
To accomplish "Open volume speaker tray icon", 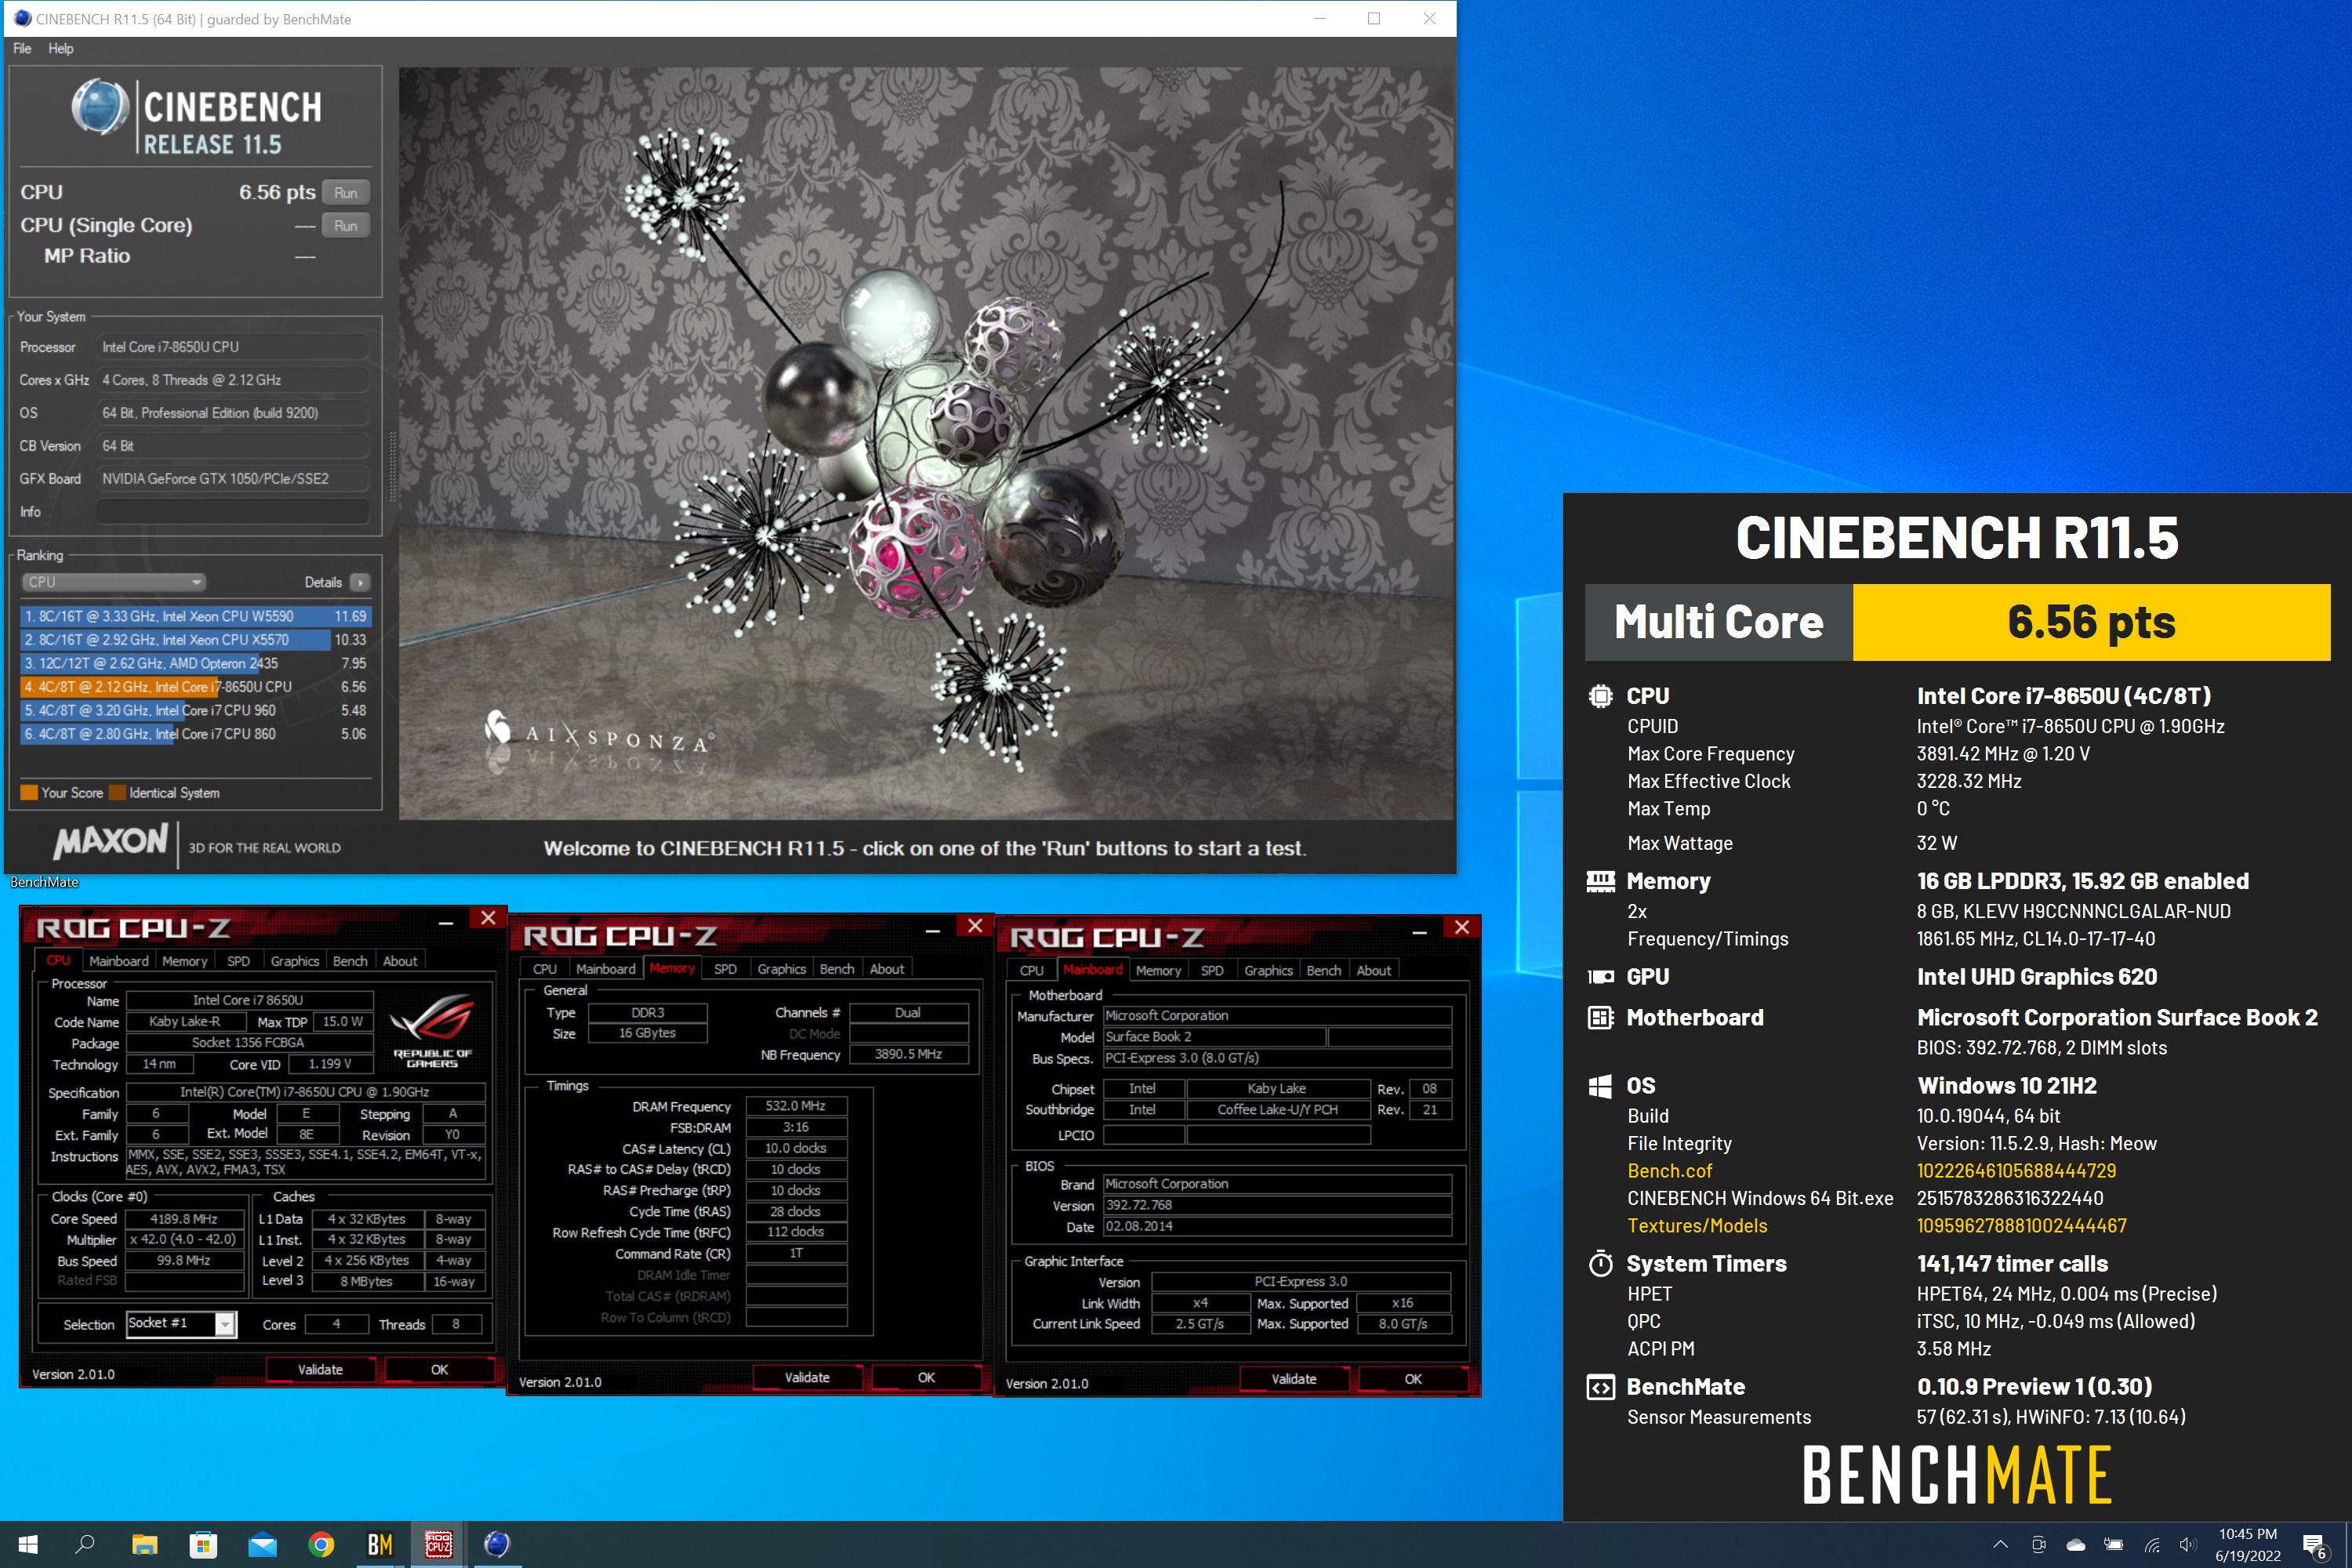I will click(x=2188, y=1544).
